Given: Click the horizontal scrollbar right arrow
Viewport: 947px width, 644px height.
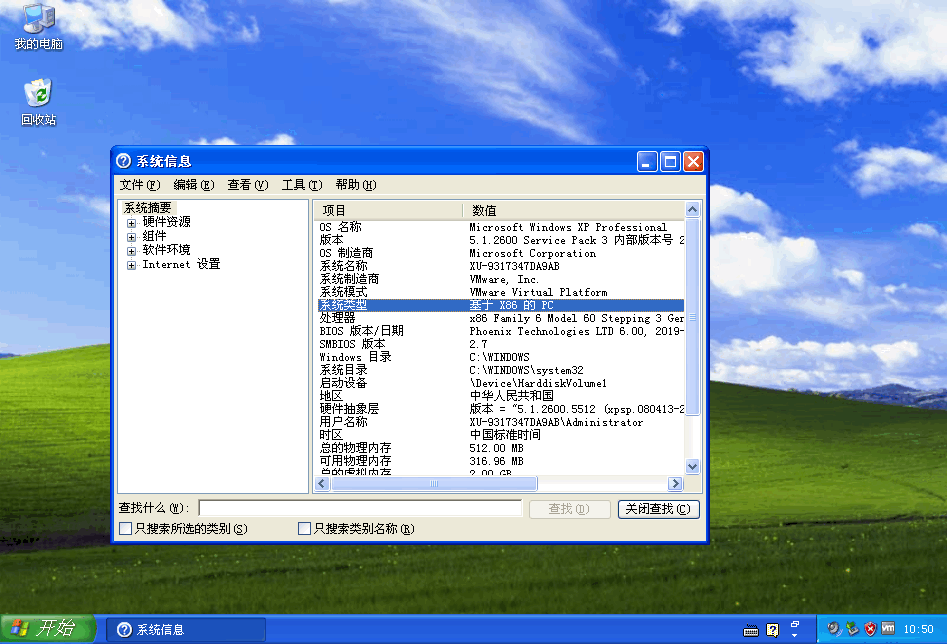Looking at the screenshot, I should [675, 483].
